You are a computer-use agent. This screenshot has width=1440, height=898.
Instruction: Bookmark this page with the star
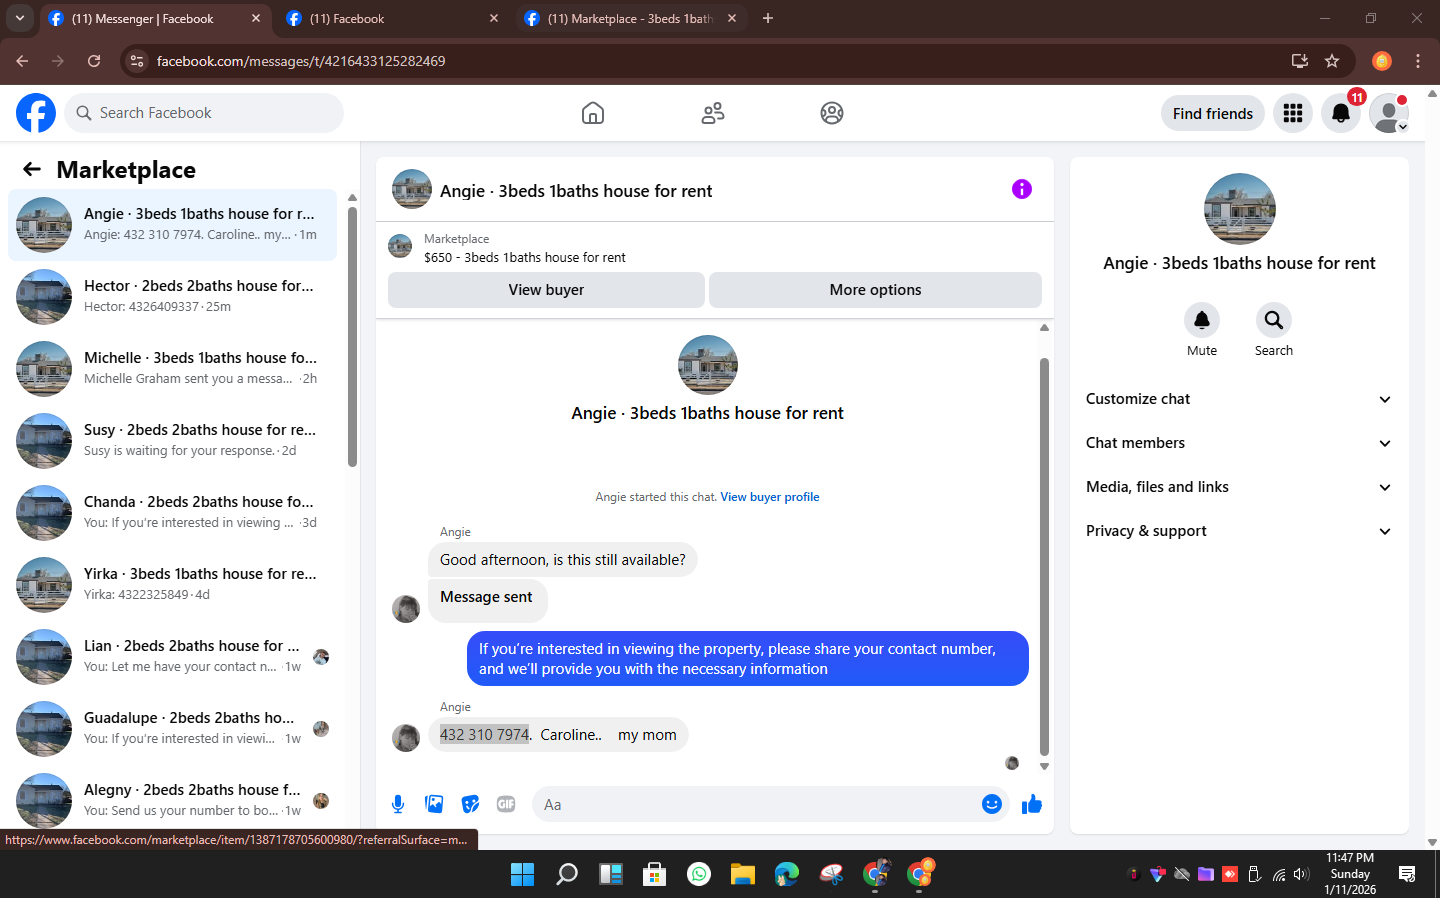tap(1332, 61)
